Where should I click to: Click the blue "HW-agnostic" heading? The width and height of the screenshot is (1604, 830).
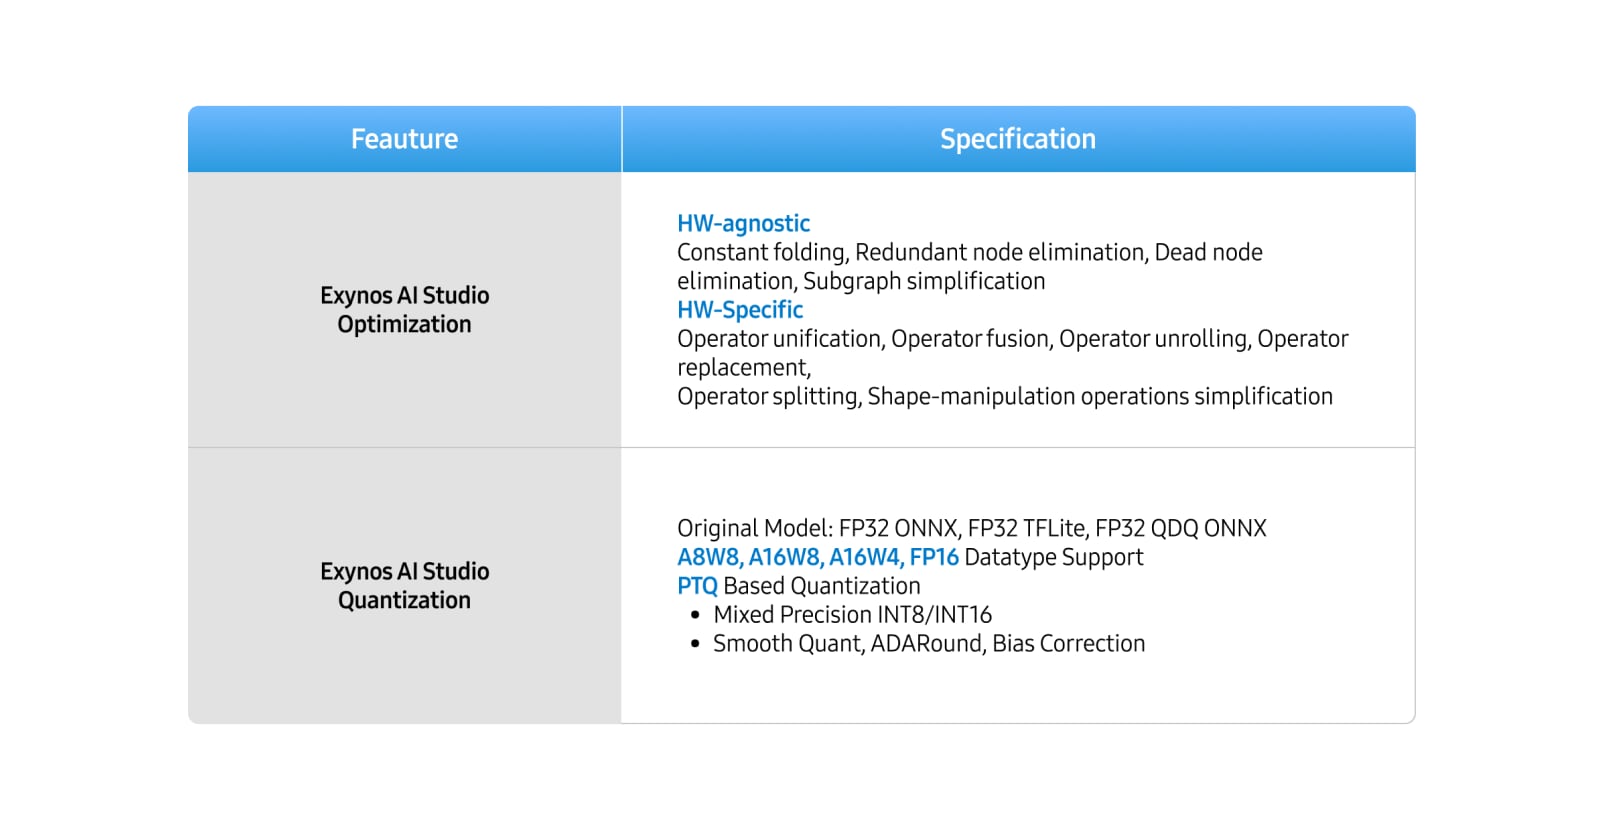click(x=743, y=223)
